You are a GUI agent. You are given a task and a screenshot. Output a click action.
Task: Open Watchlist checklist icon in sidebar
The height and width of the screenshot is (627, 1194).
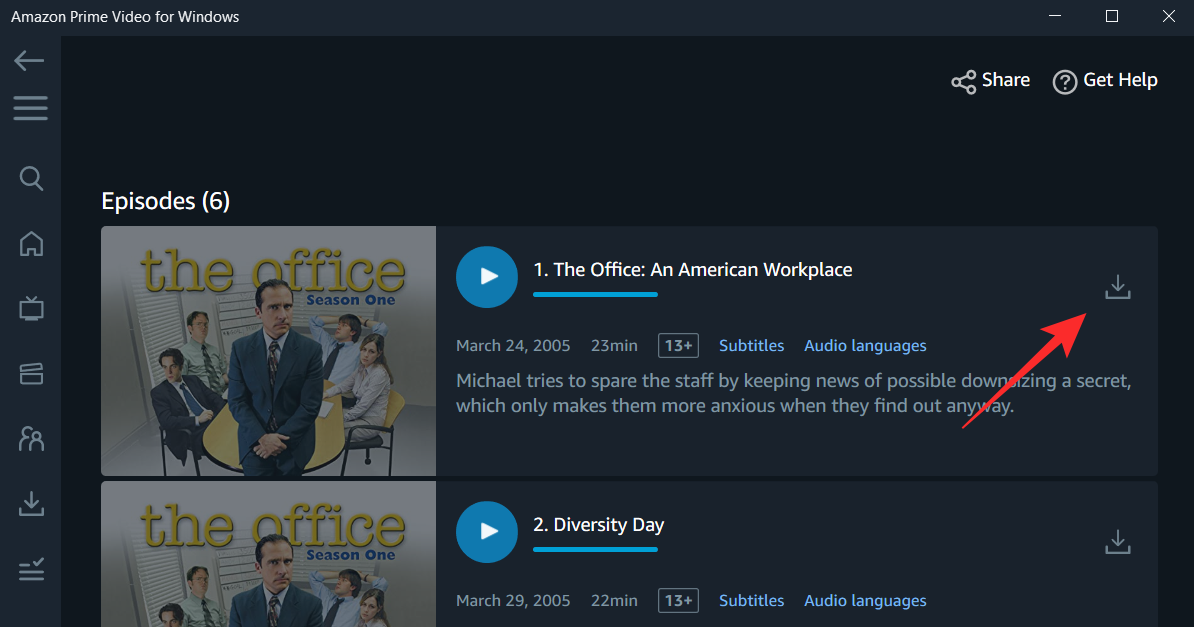[x=31, y=569]
